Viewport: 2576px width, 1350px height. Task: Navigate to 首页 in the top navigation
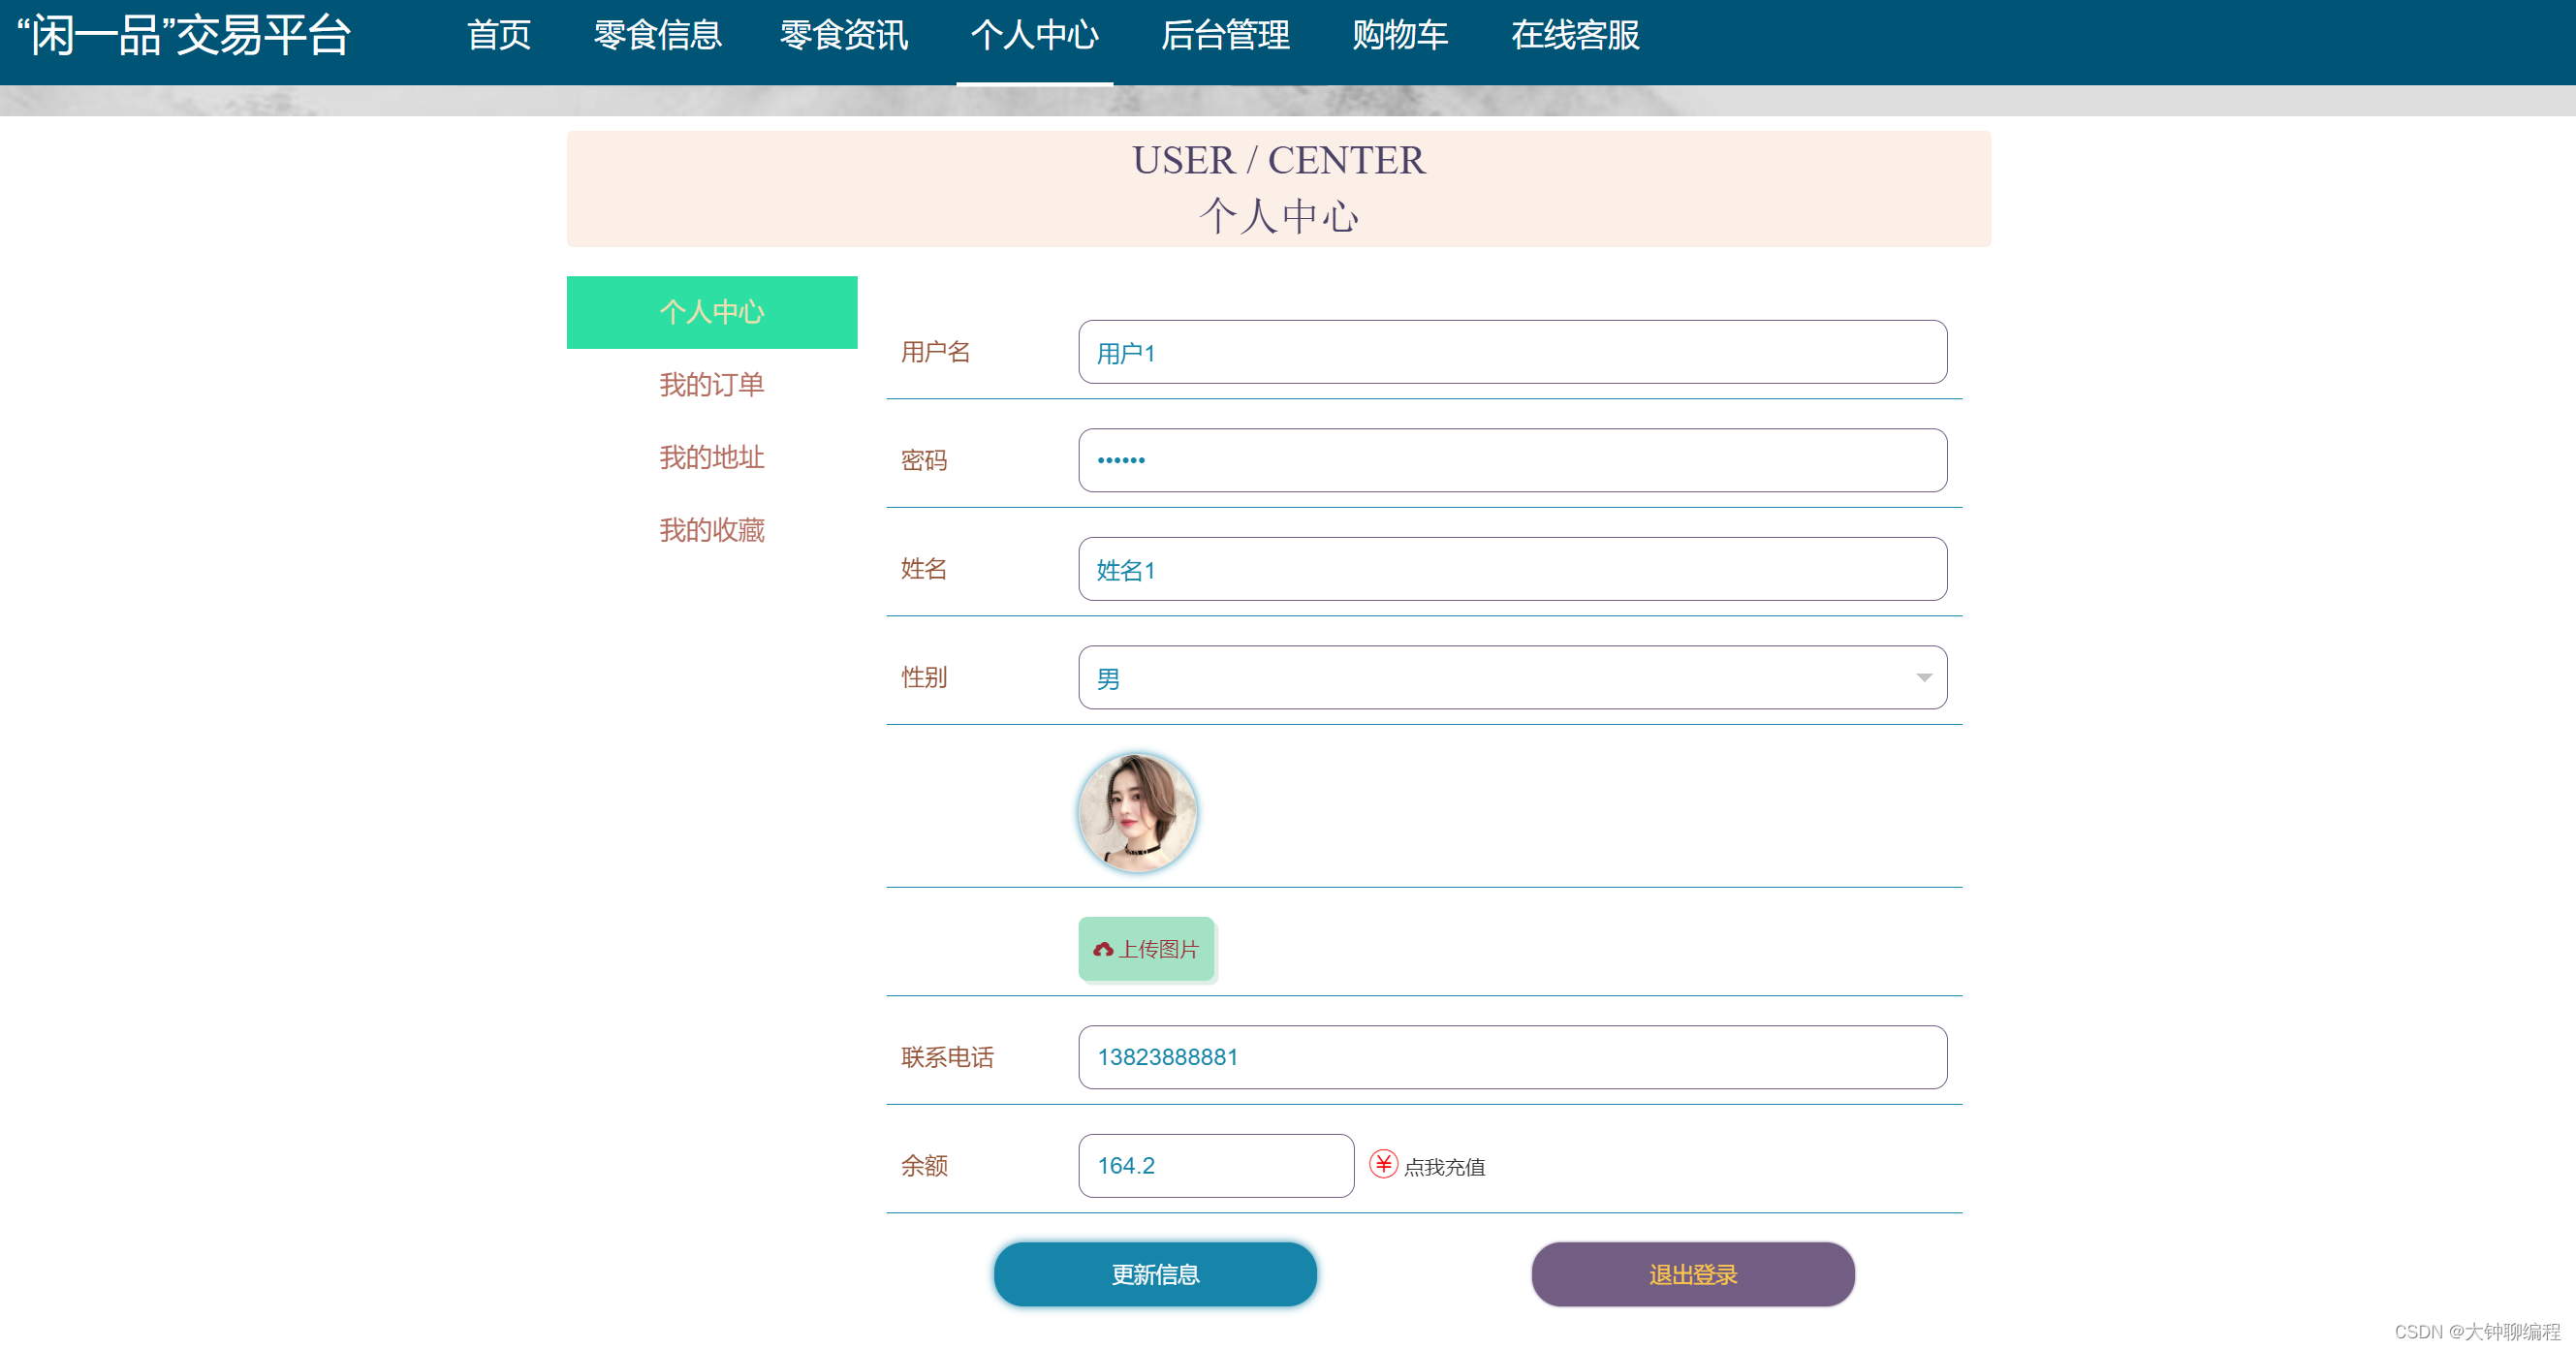click(x=499, y=36)
